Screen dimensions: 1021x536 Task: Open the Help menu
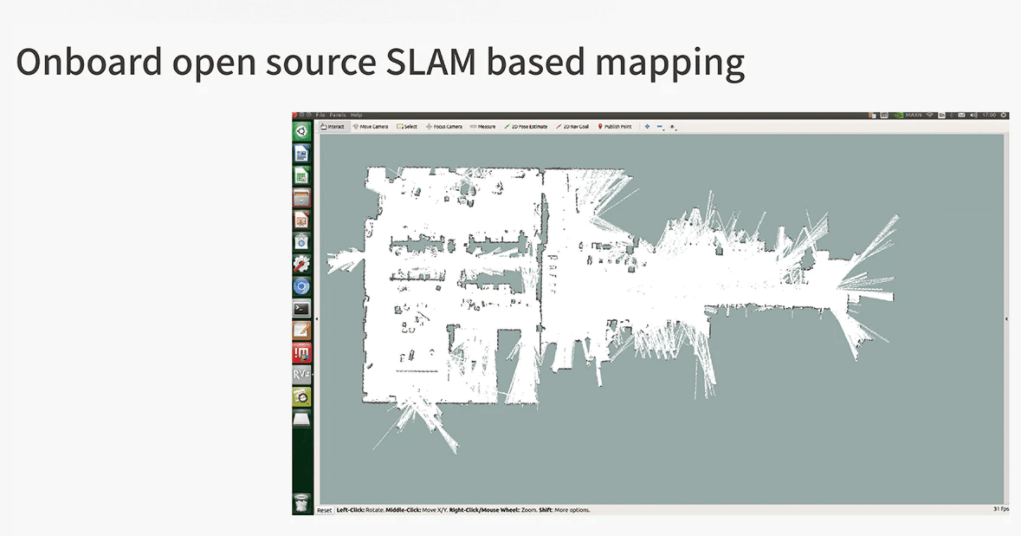[x=355, y=115]
